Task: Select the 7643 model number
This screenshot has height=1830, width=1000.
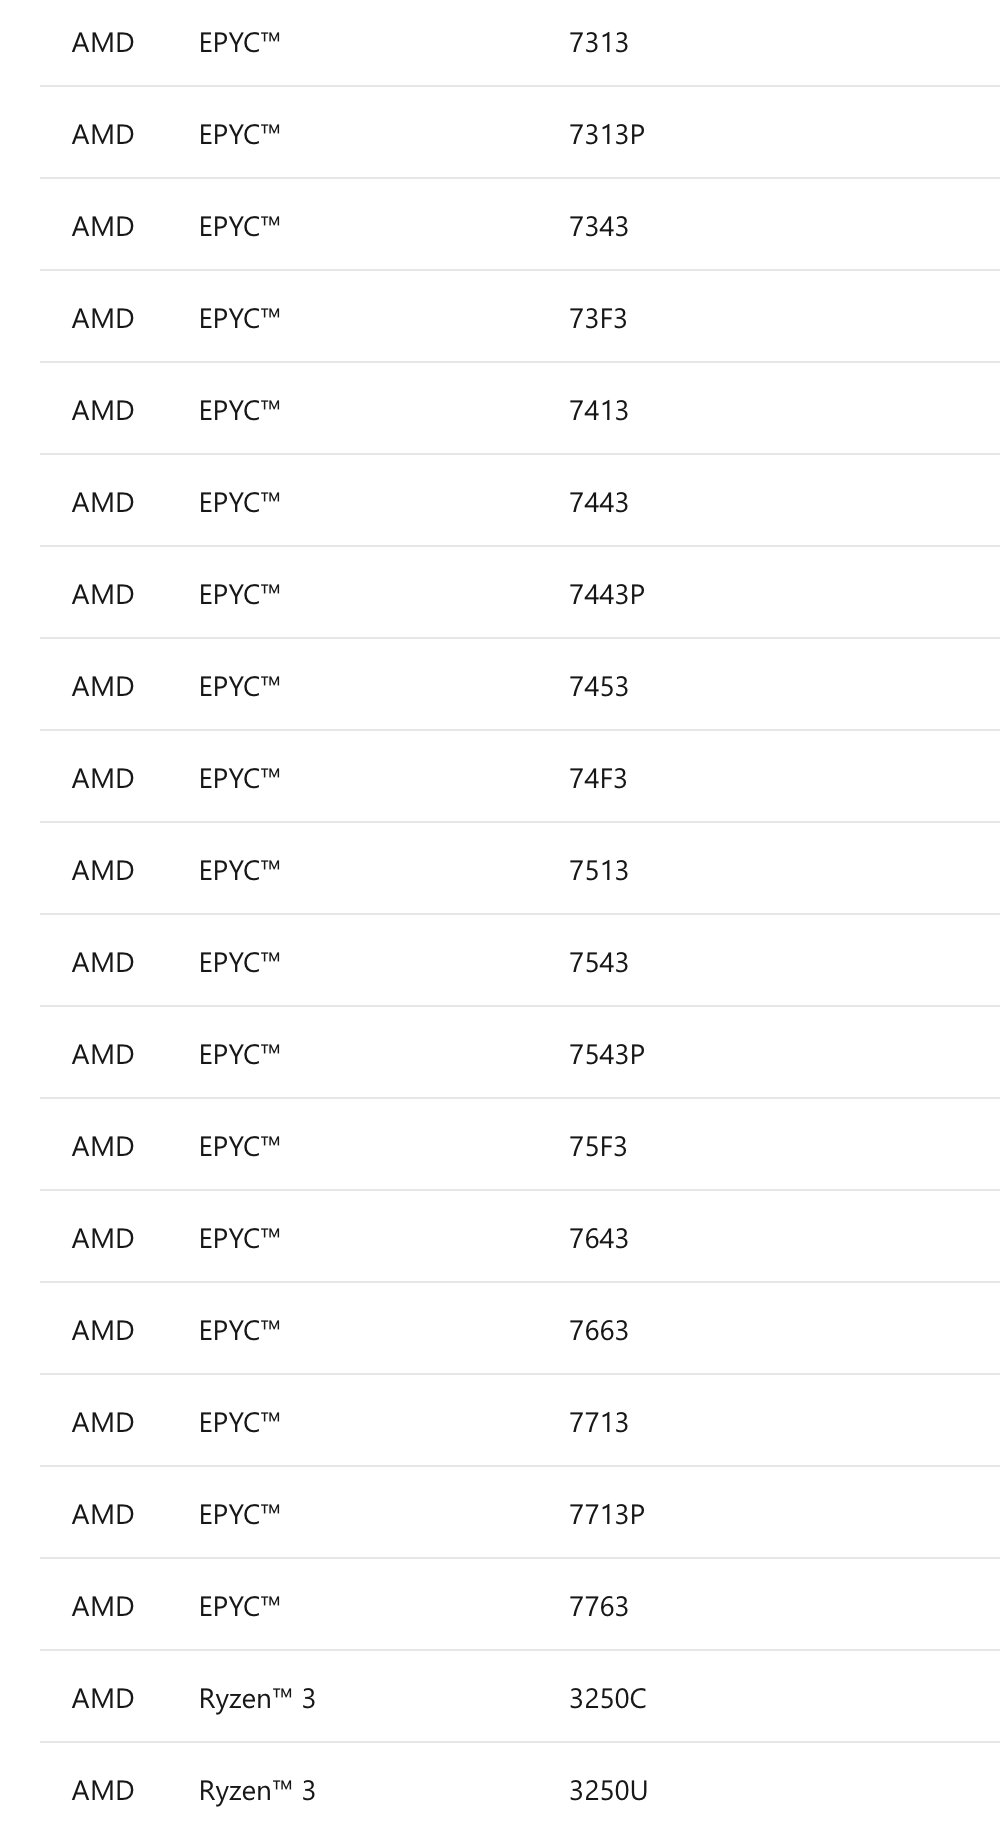Action: (x=598, y=1239)
